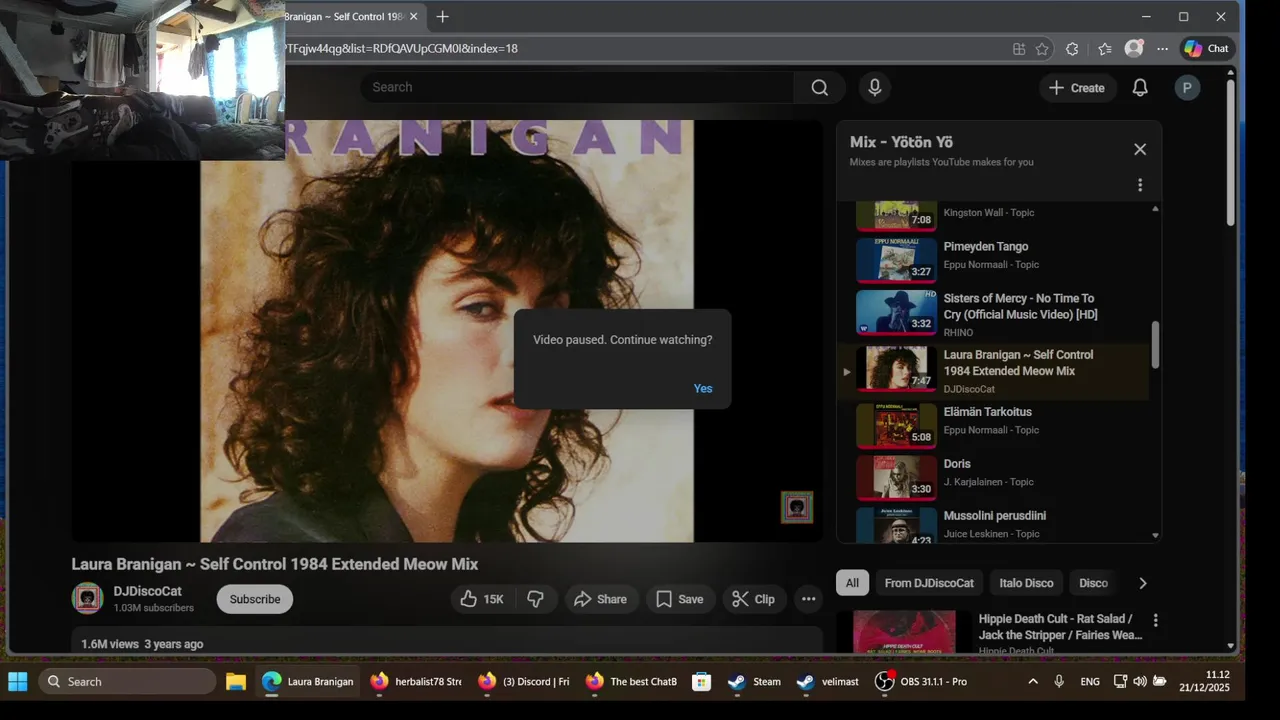Add page to favorites star icon

tap(1042, 48)
